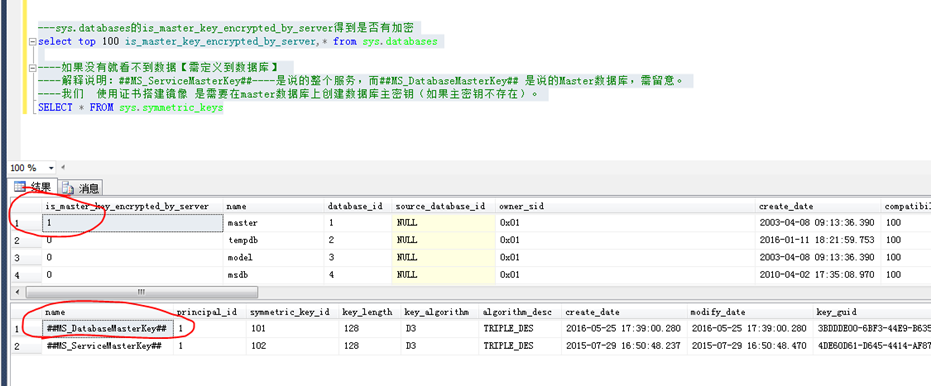This screenshot has height=386, width=931.
Task: Click the owner_sid column header
Action: click(x=626, y=206)
